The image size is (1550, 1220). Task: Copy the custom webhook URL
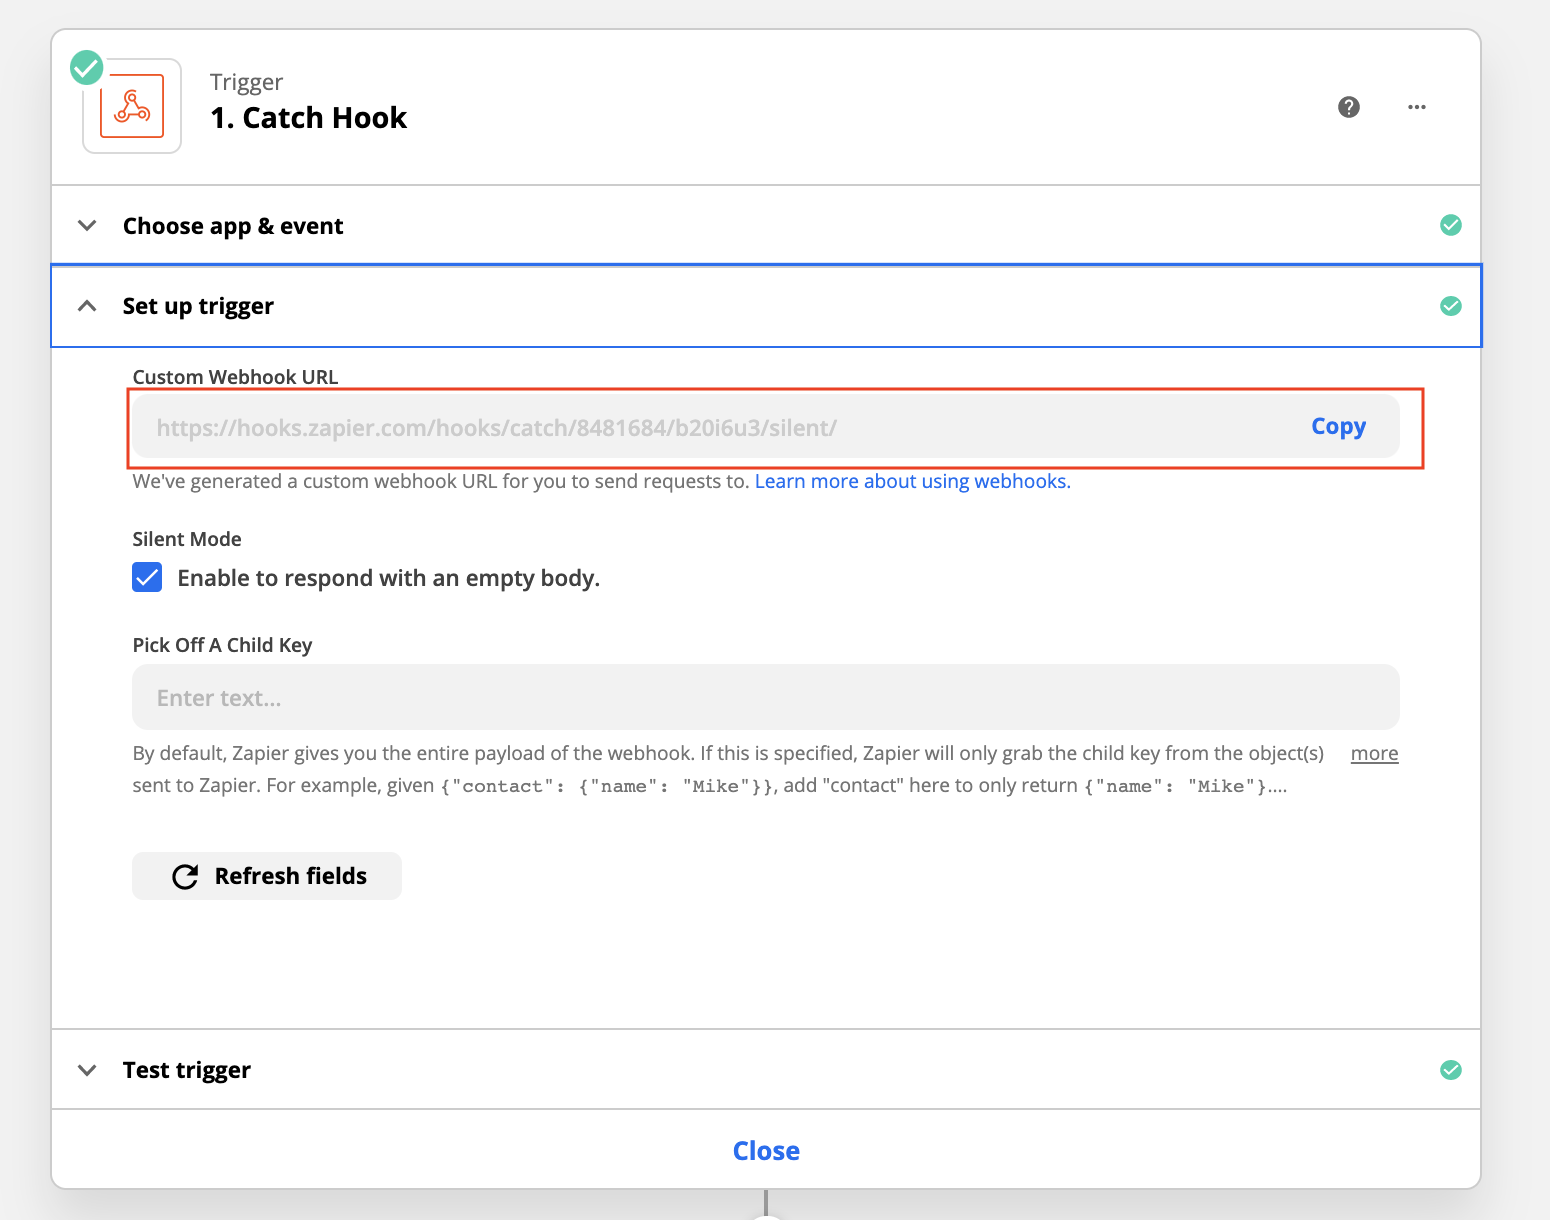1338,426
